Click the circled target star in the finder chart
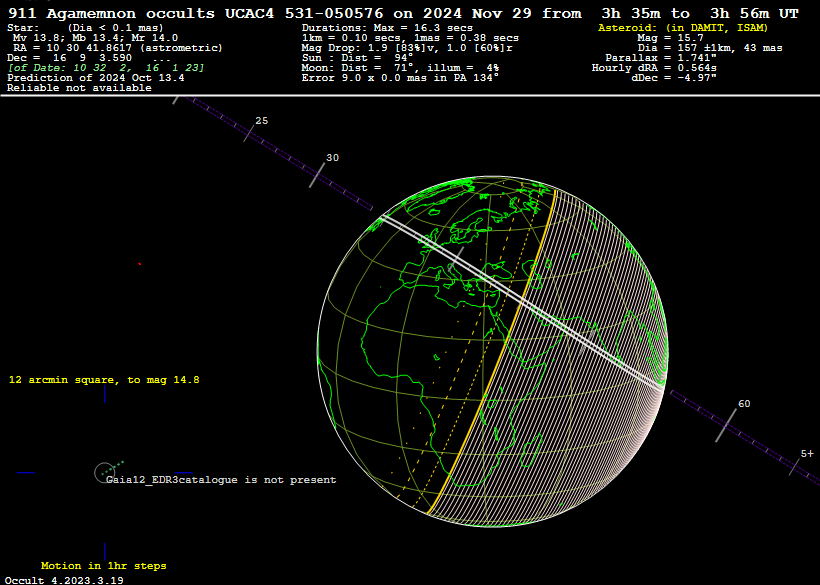The width and height of the screenshot is (820, 585). click(104, 473)
